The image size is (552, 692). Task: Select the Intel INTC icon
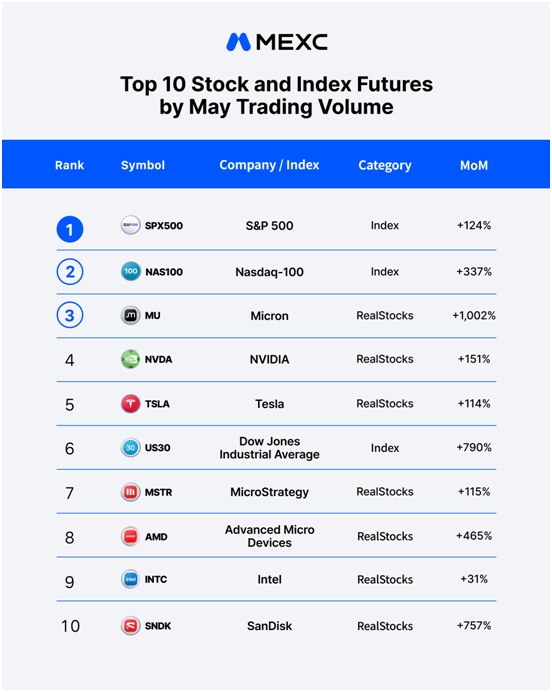131,579
